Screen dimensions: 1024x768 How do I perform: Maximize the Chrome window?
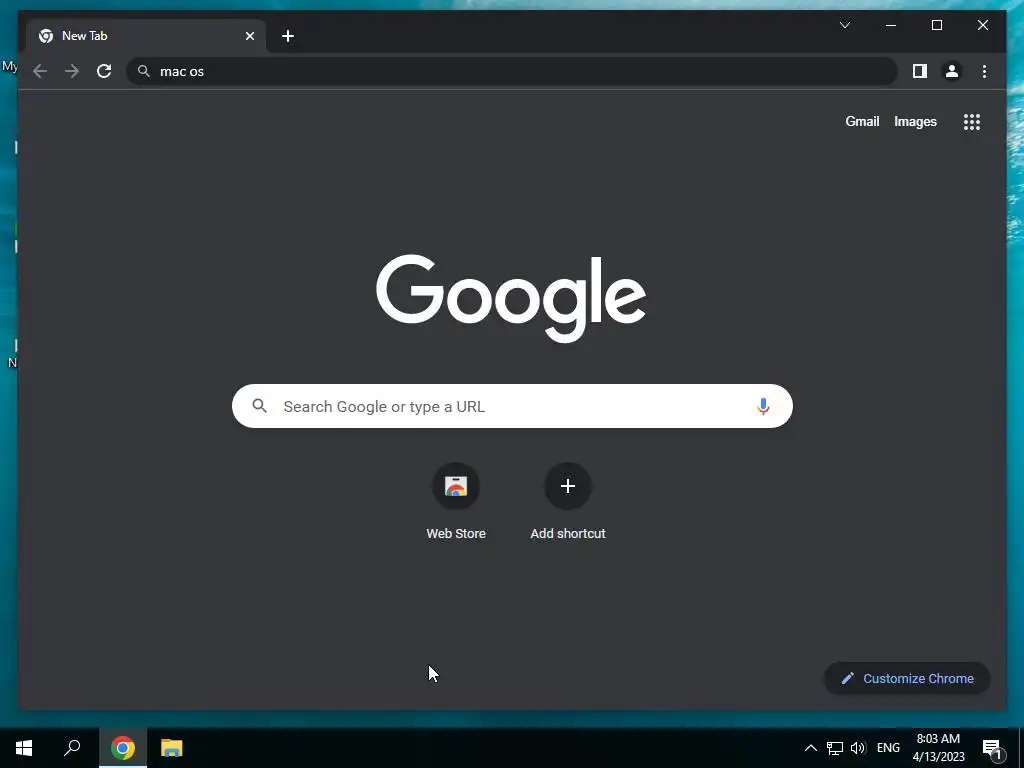pos(936,25)
